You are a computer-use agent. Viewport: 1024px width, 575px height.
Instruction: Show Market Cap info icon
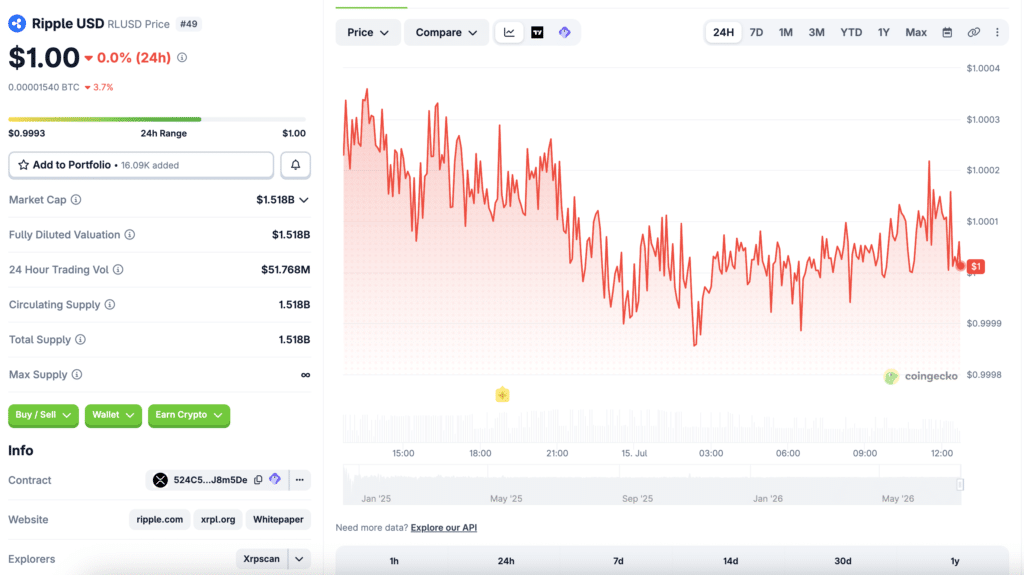(76, 199)
